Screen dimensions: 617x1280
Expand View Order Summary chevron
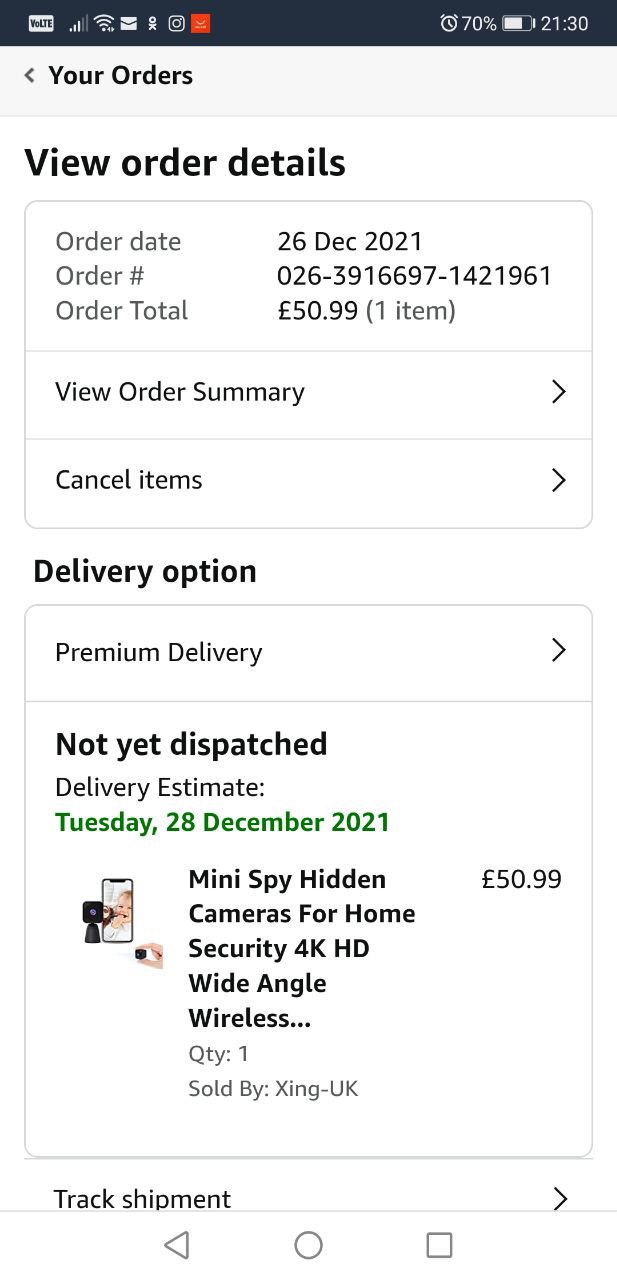point(559,392)
